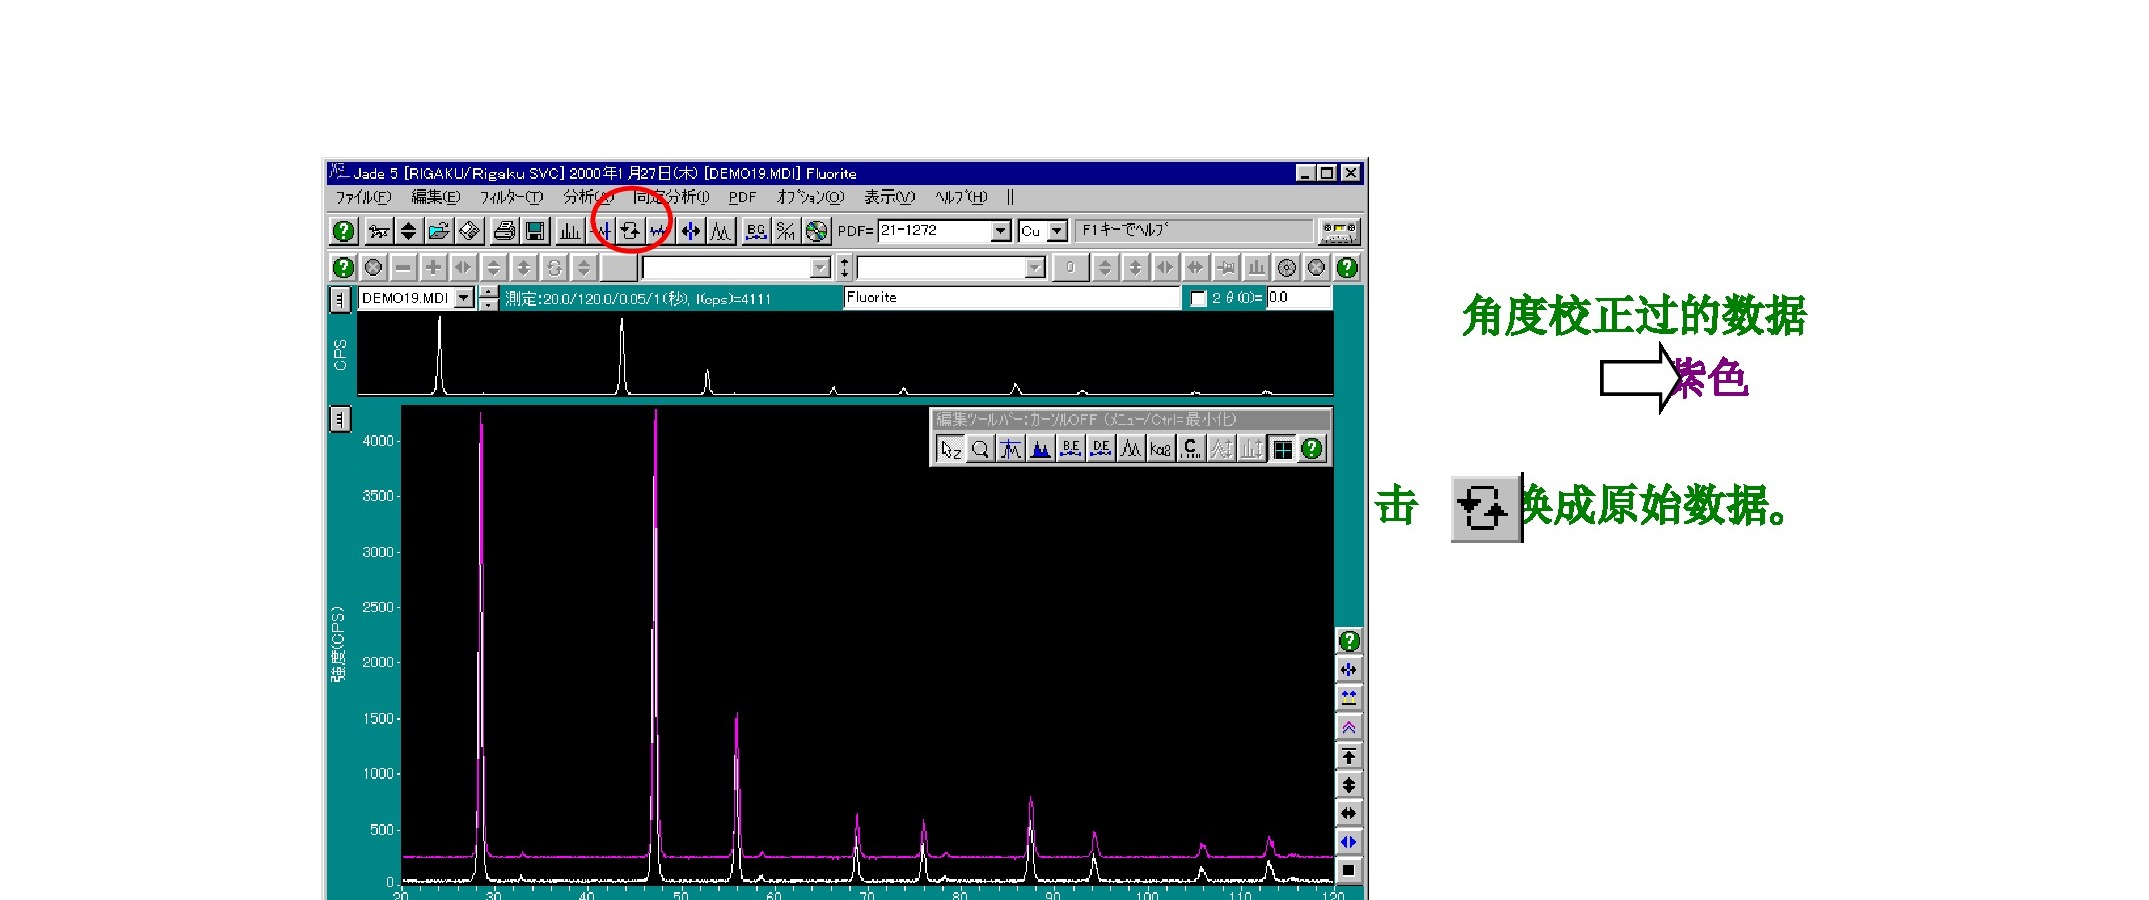This screenshot has width=2149, height=900.
Task: Click the green help icon in edit toolbar
Action: click(x=1312, y=449)
